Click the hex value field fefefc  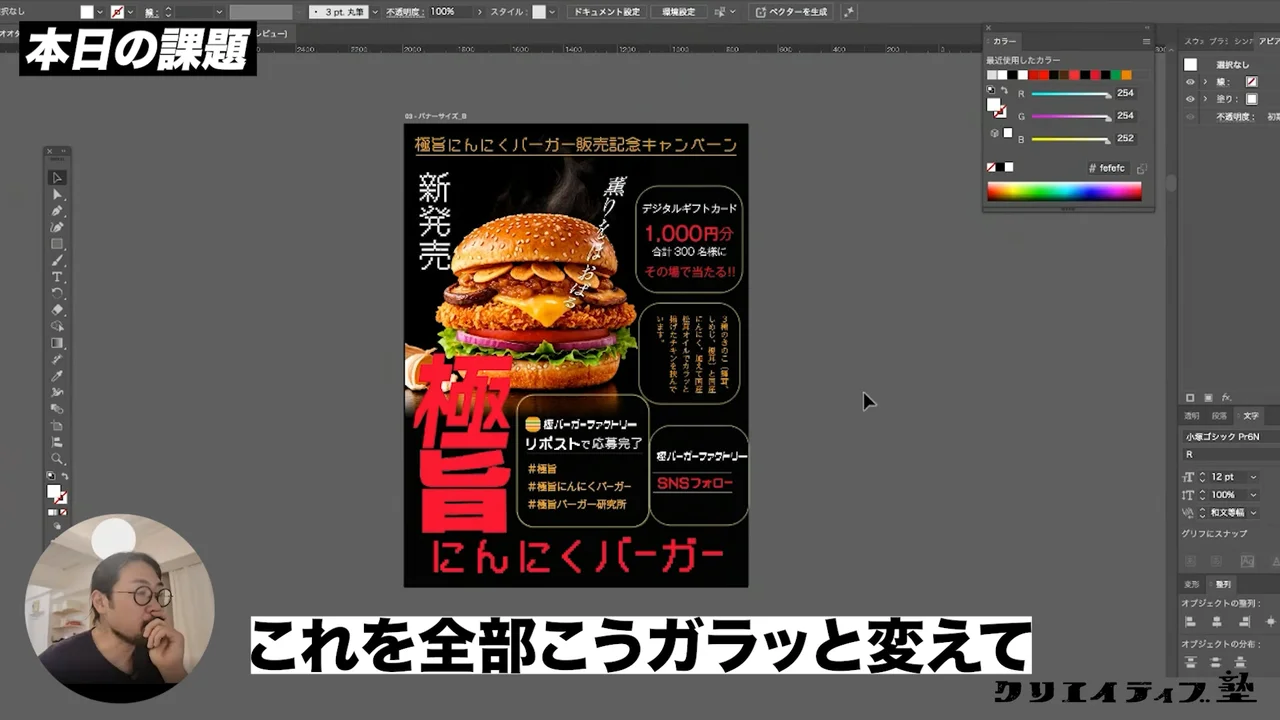1111,169
